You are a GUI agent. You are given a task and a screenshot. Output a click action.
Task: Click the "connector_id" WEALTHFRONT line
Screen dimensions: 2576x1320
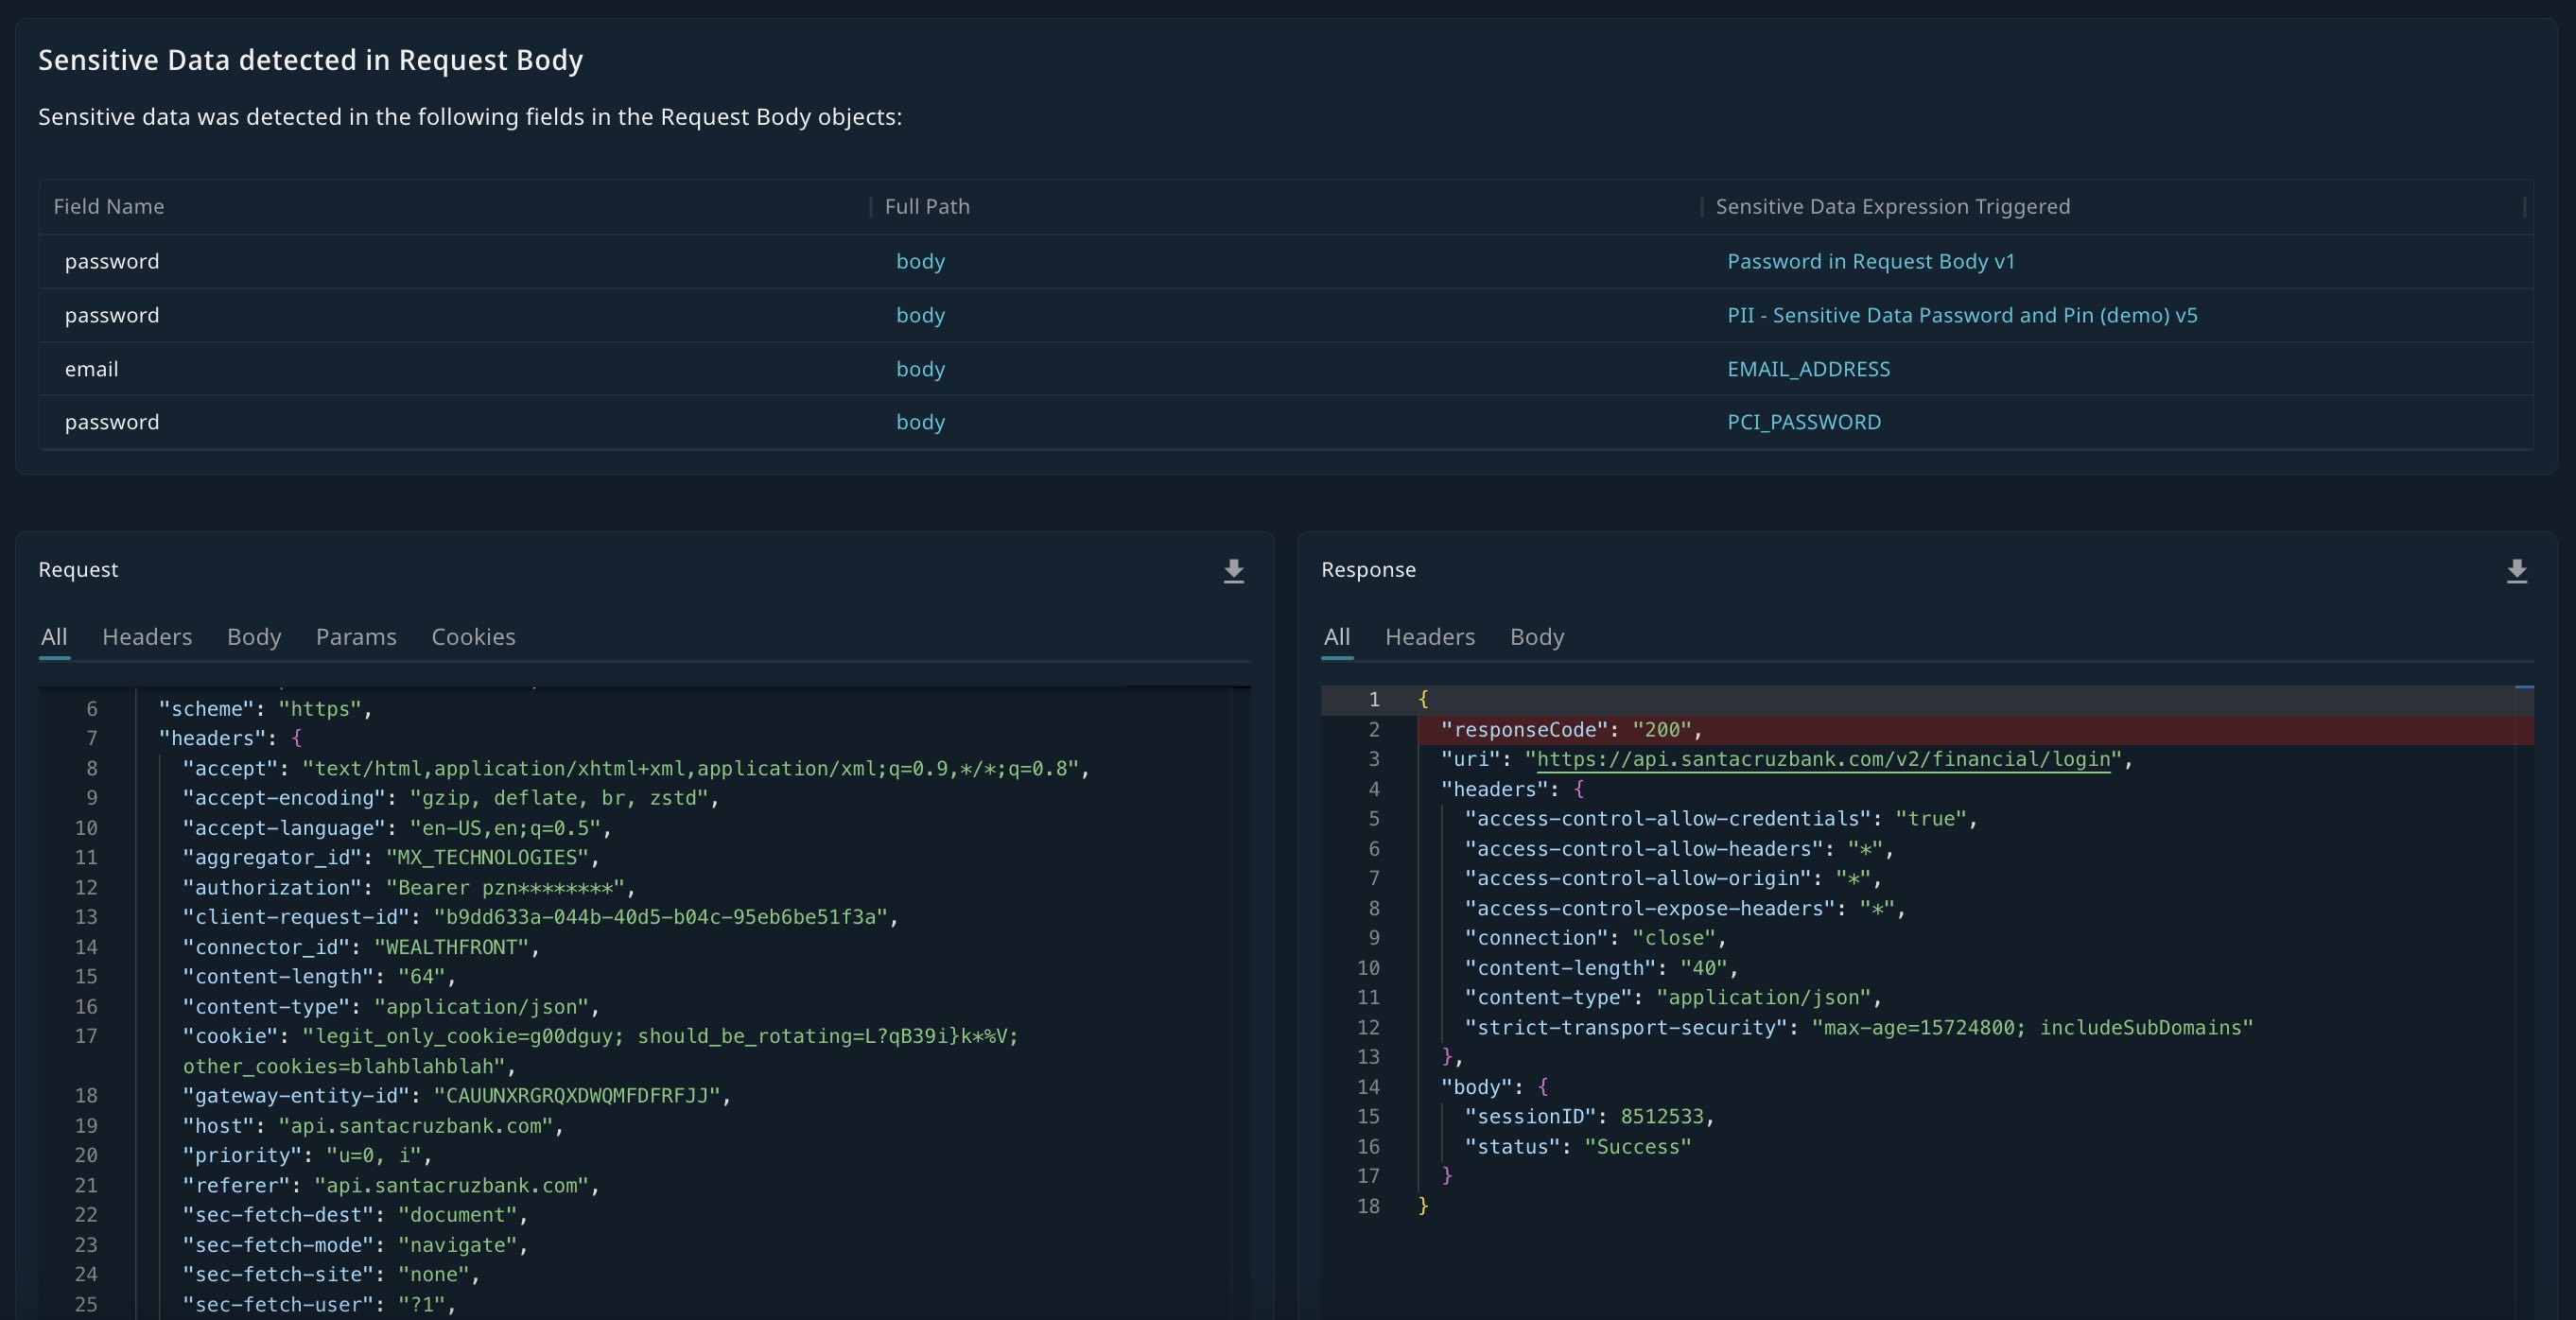361,947
